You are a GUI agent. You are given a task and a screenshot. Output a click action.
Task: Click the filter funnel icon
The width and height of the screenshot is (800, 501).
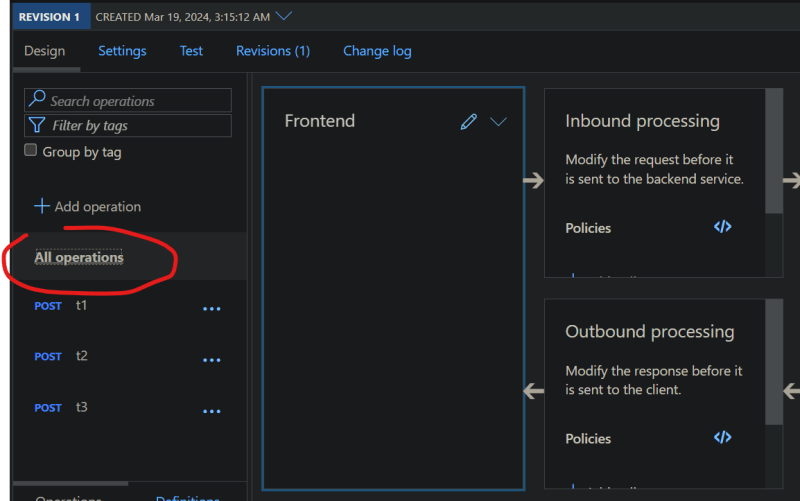coord(37,125)
